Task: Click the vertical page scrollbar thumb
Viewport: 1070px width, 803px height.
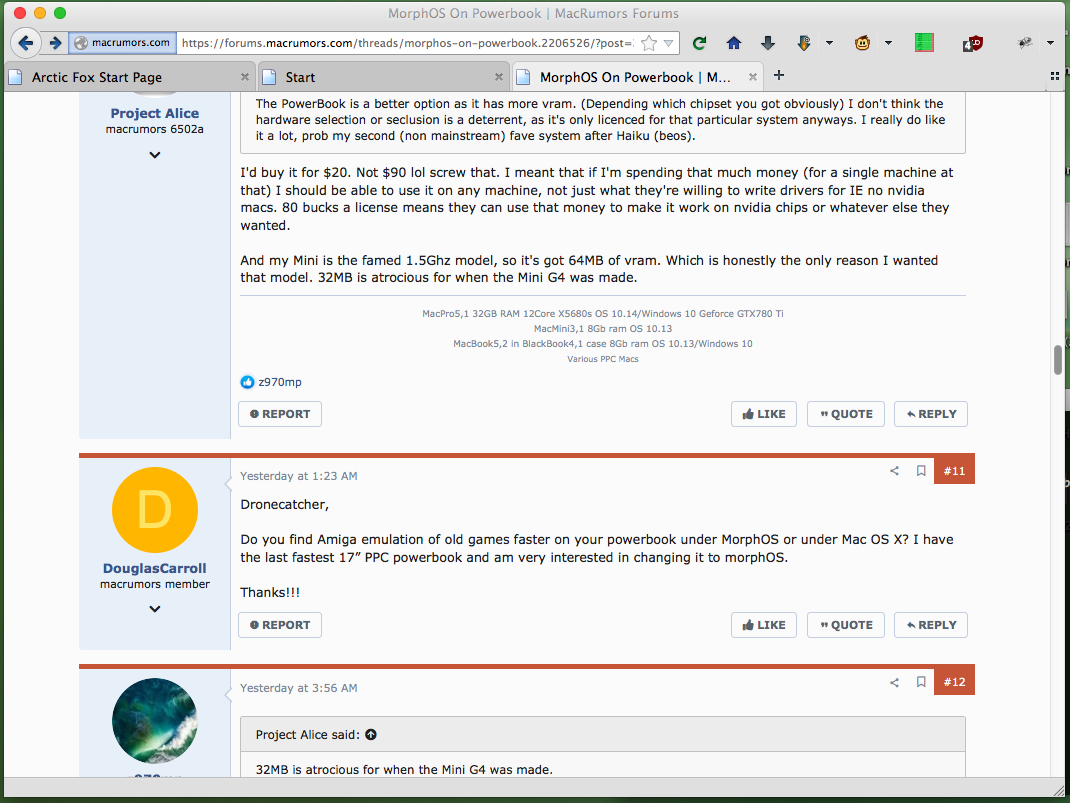Action: tap(1058, 360)
